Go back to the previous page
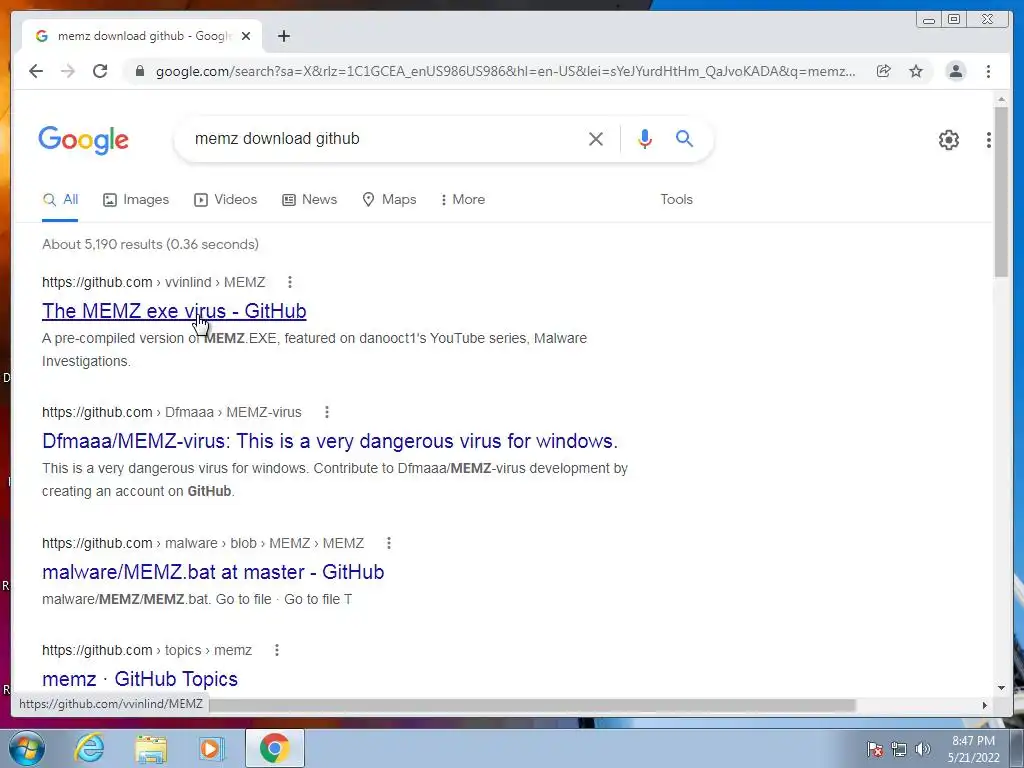Screen dimensions: 1024x768 [x=36, y=71]
